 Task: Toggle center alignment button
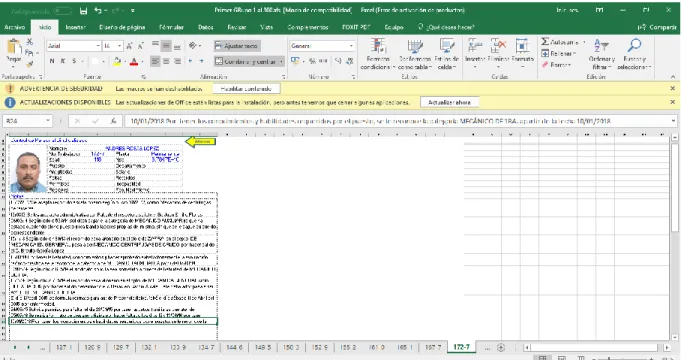click(166, 62)
